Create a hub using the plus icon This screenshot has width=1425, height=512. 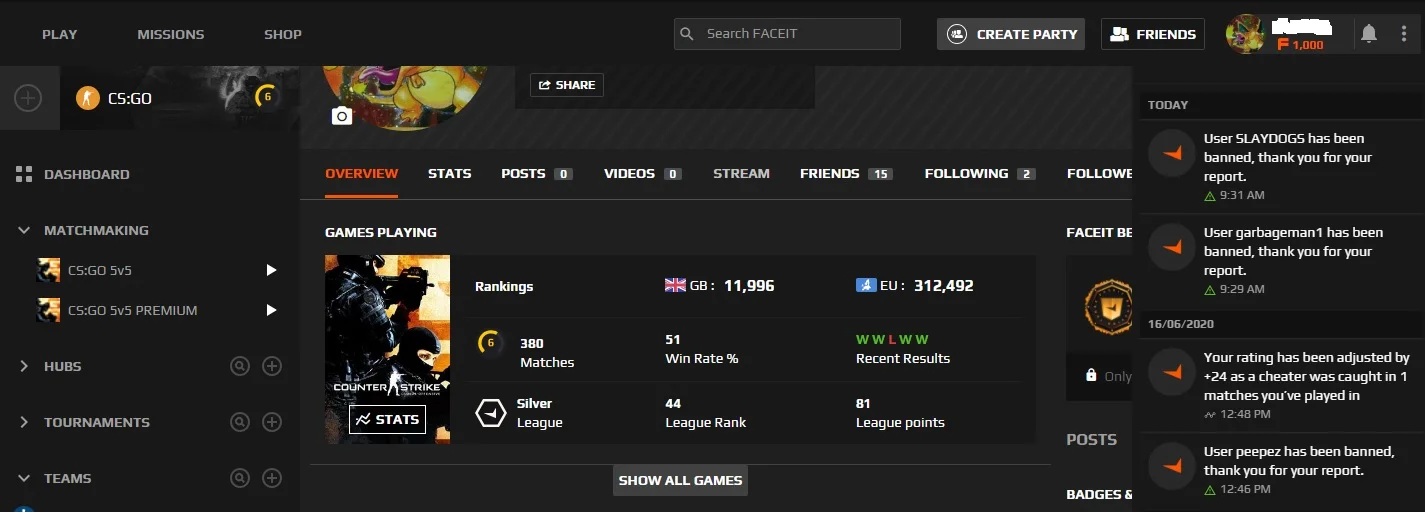tap(272, 366)
